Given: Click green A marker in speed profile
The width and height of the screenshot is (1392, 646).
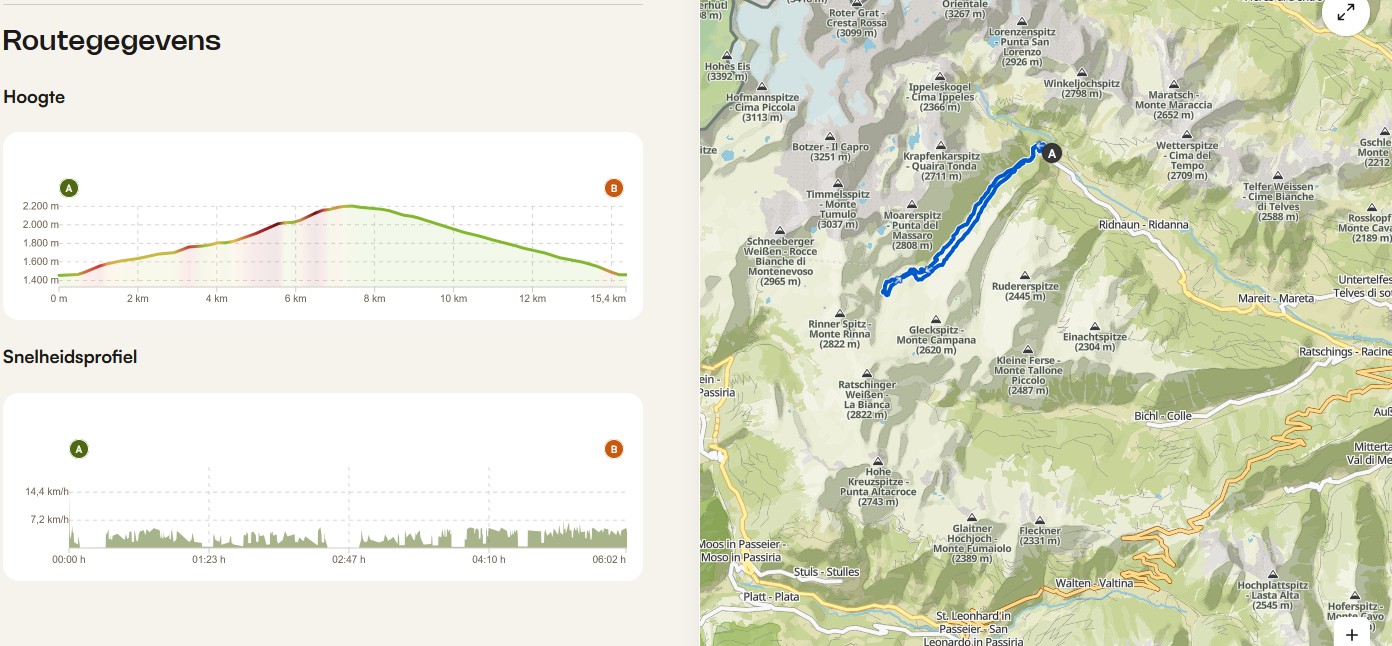Looking at the screenshot, I should (x=79, y=449).
